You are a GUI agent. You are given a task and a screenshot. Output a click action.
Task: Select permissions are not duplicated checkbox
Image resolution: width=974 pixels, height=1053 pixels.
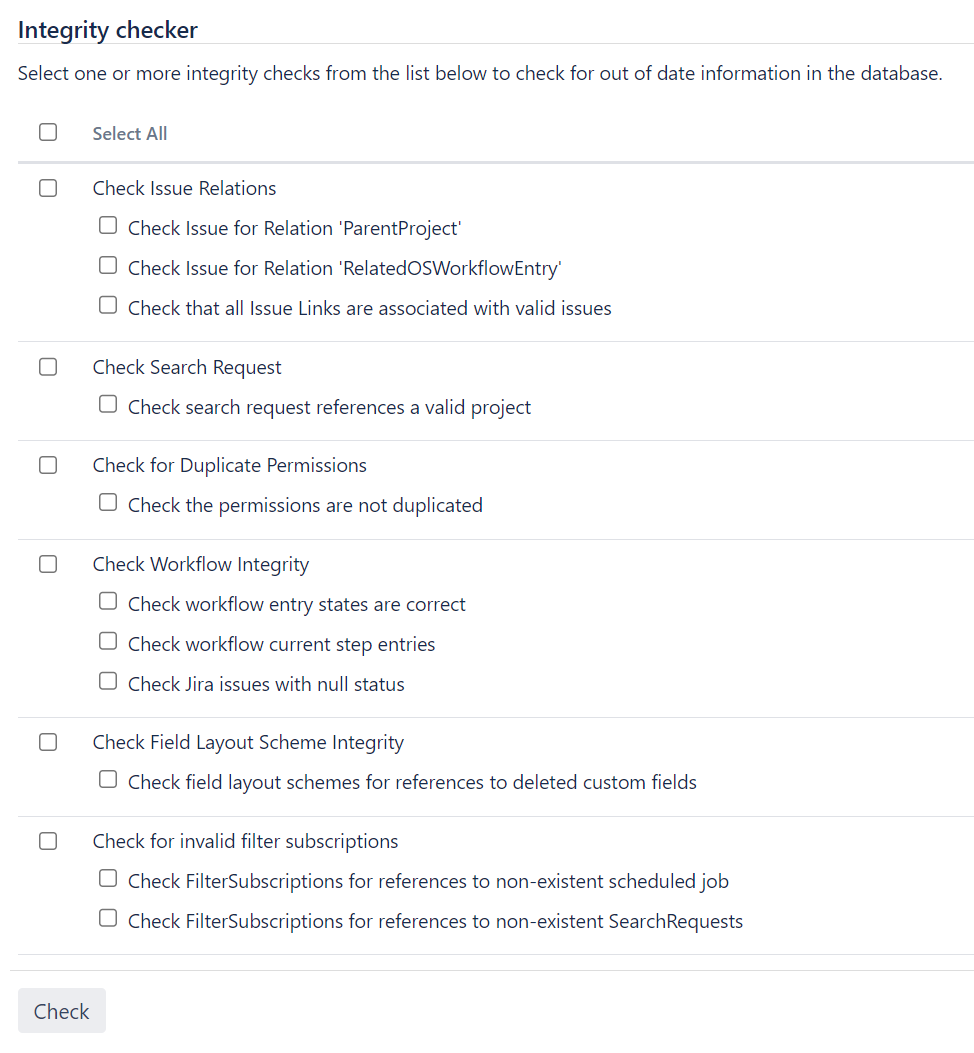[108, 502]
